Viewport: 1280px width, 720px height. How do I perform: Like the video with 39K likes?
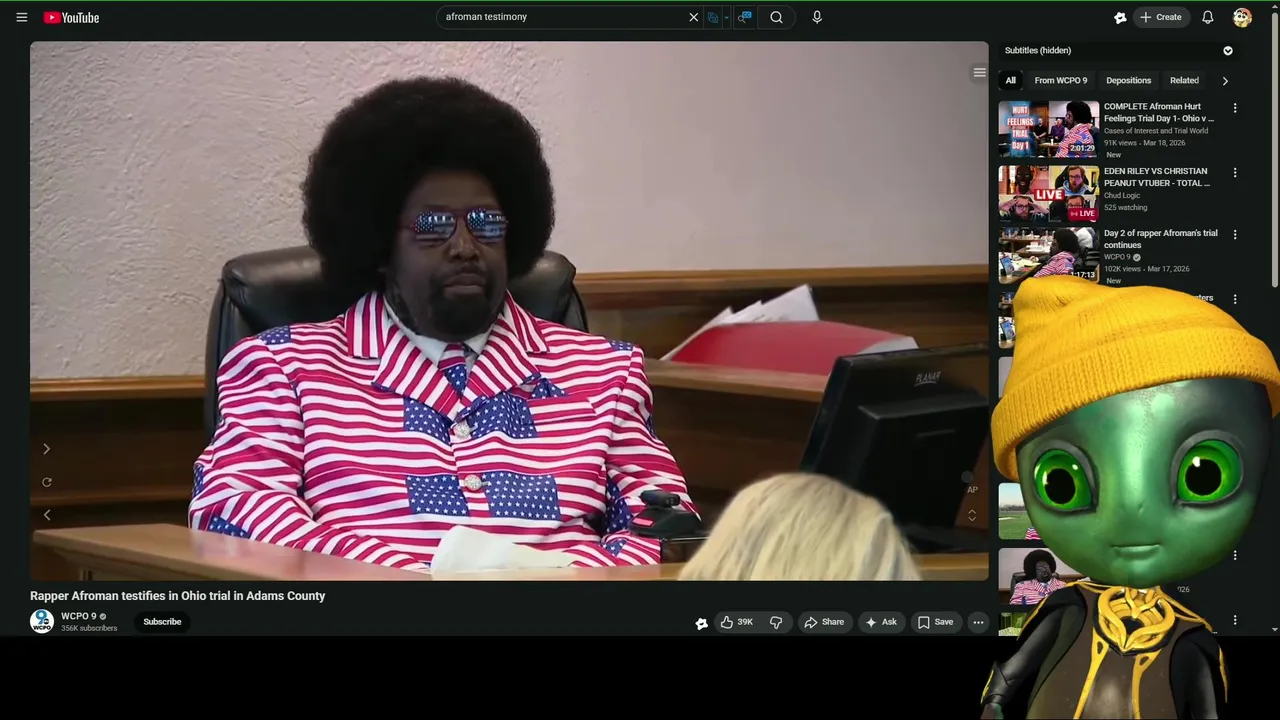click(x=736, y=622)
